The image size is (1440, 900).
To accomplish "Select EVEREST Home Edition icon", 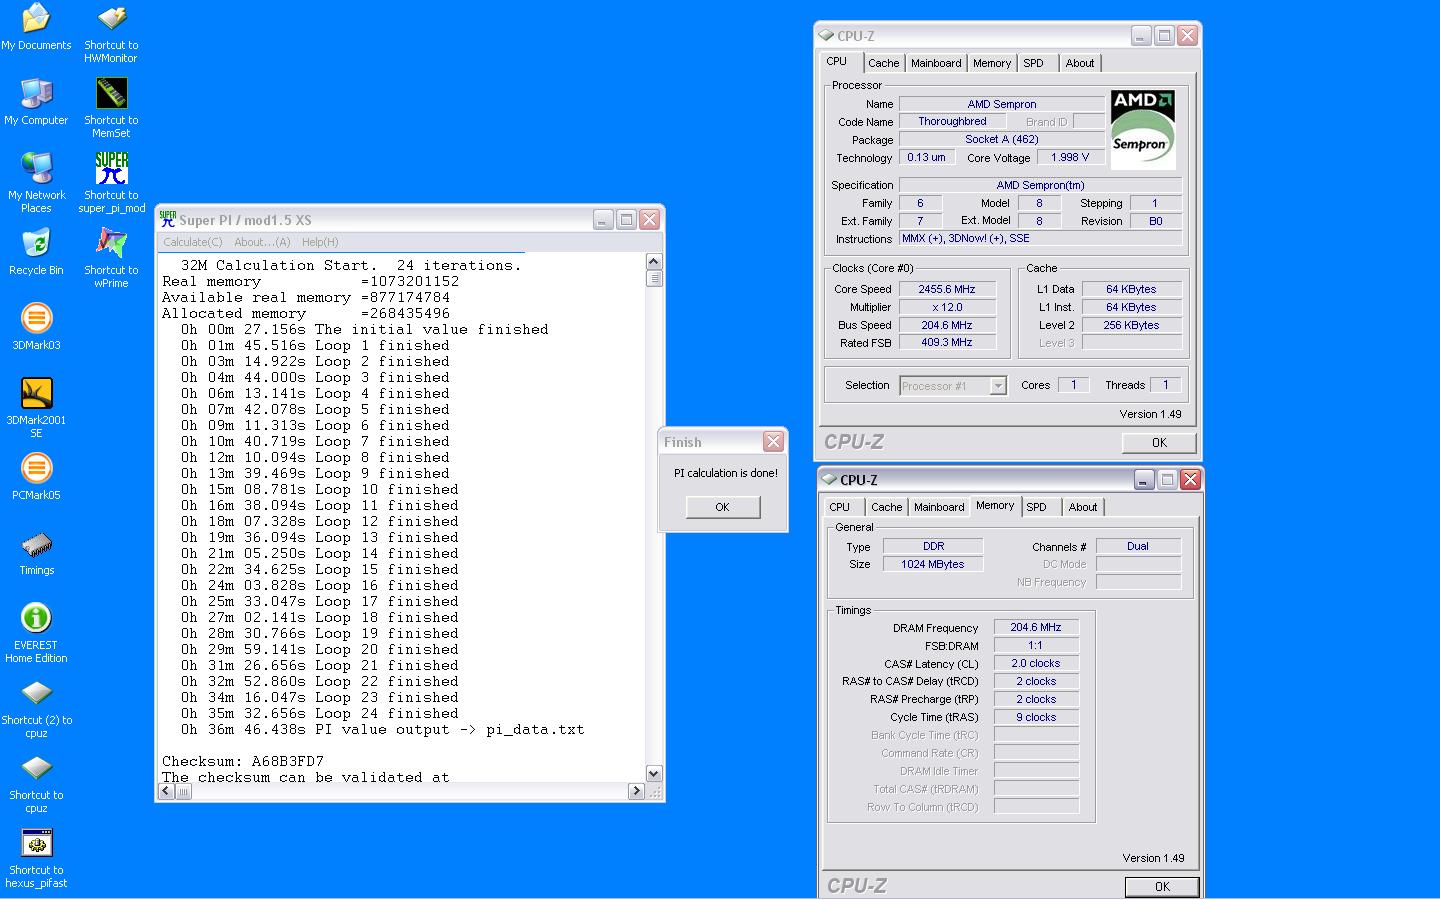I will (36, 633).
